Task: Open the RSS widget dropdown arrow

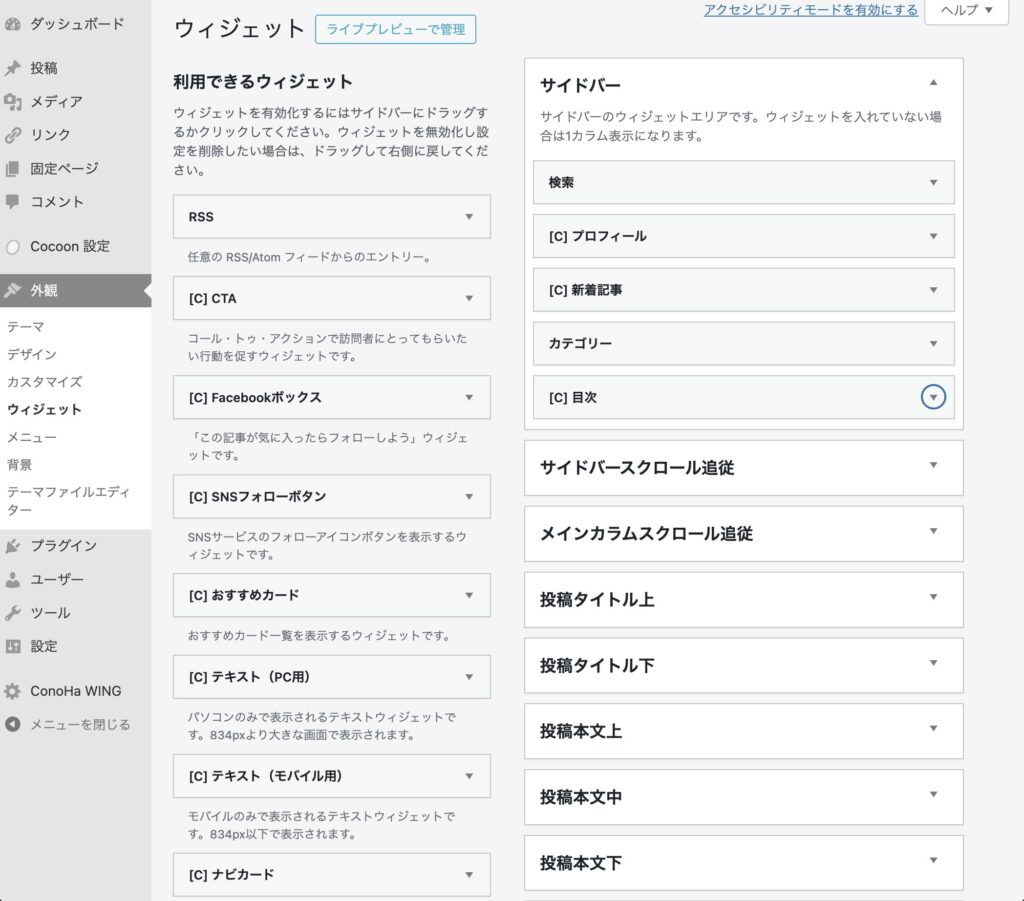Action: [x=469, y=217]
